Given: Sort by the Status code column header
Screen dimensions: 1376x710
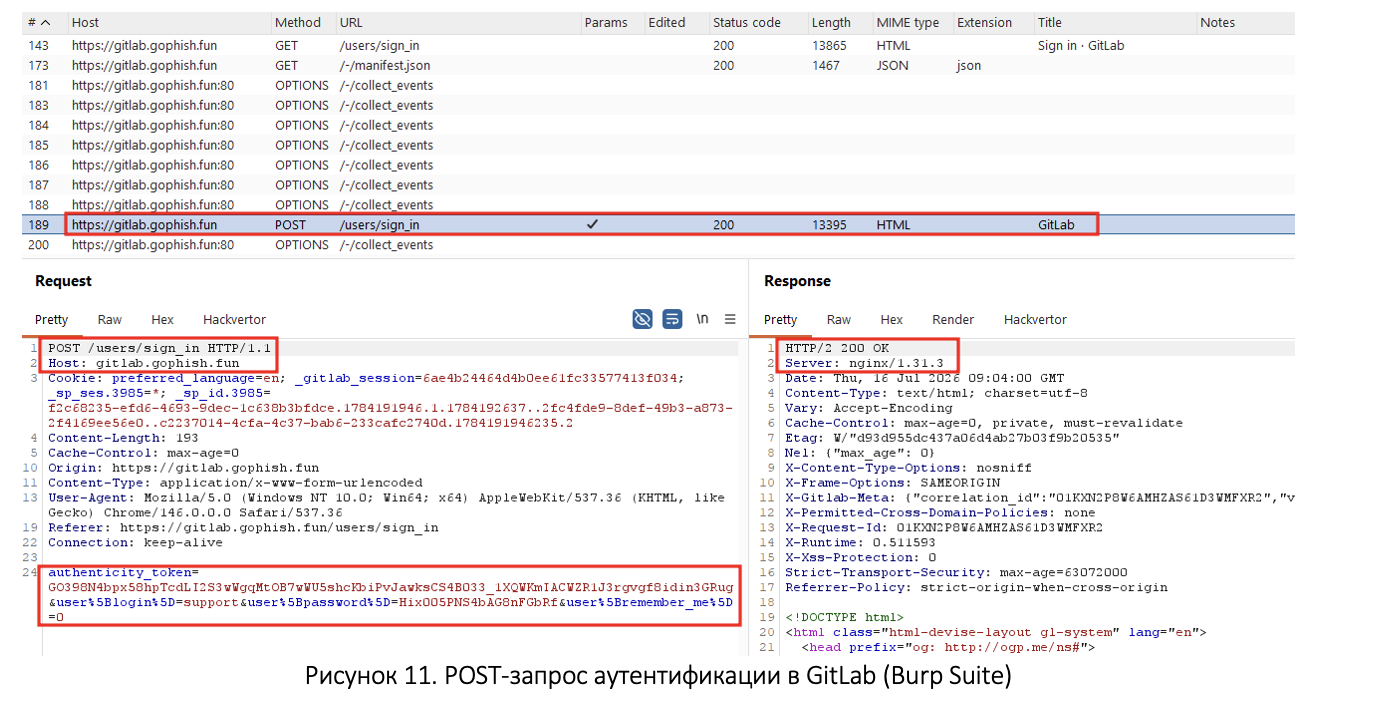Looking at the screenshot, I should (x=757, y=22).
